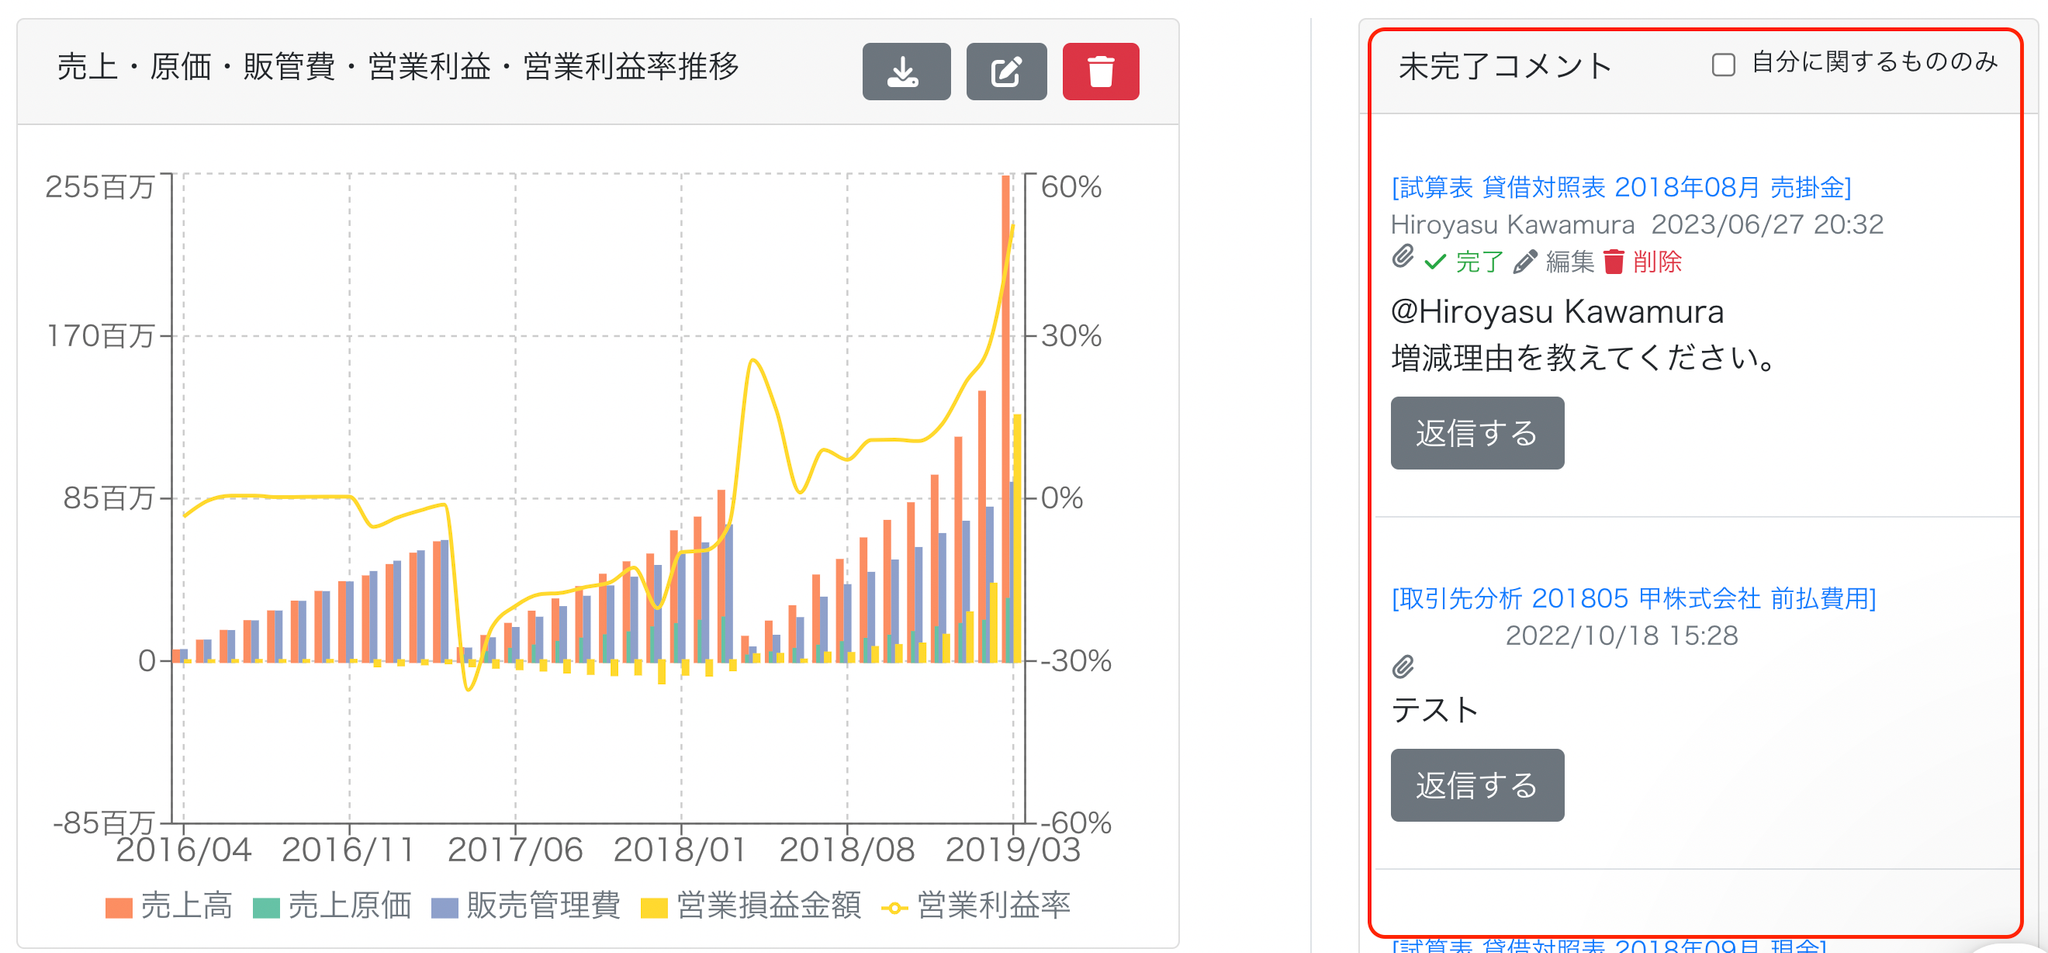Toggle 営業損益金額 legend swatch
Screen dimensions: 2048x953
pos(654,908)
